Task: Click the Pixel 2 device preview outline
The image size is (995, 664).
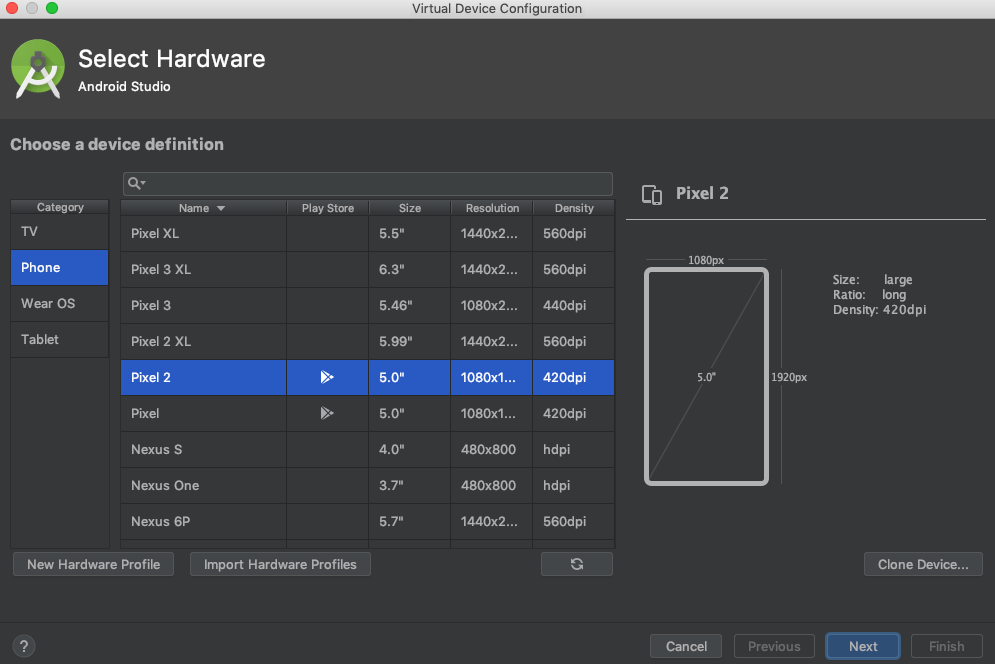Action: [706, 376]
